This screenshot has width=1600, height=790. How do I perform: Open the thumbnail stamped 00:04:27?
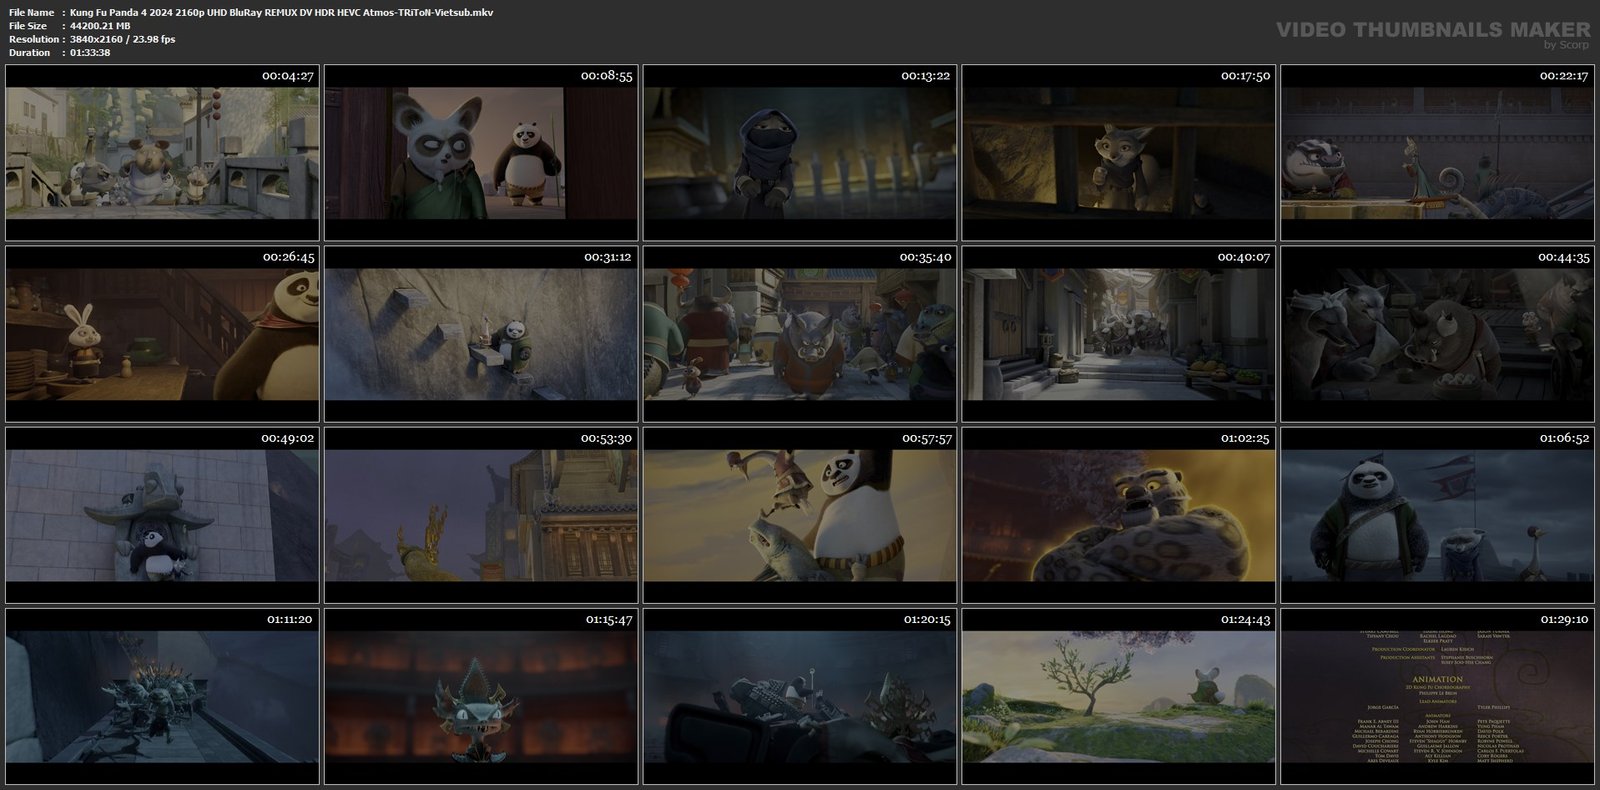tap(162, 153)
